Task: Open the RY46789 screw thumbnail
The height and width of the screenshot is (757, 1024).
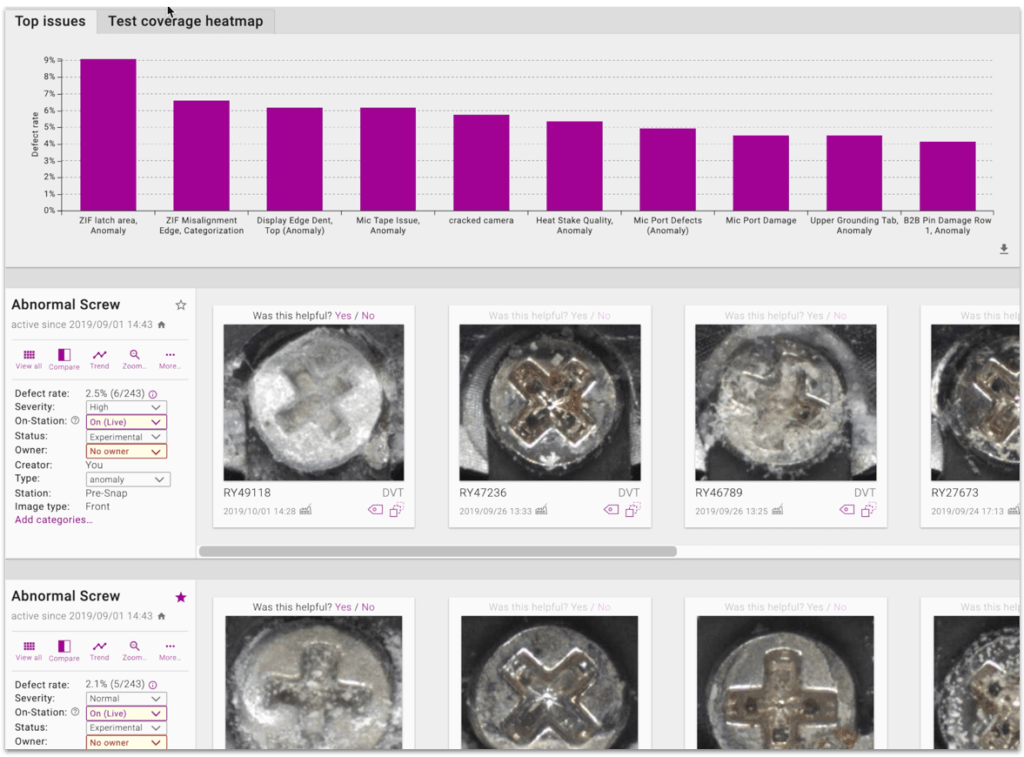Action: [x=786, y=402]
